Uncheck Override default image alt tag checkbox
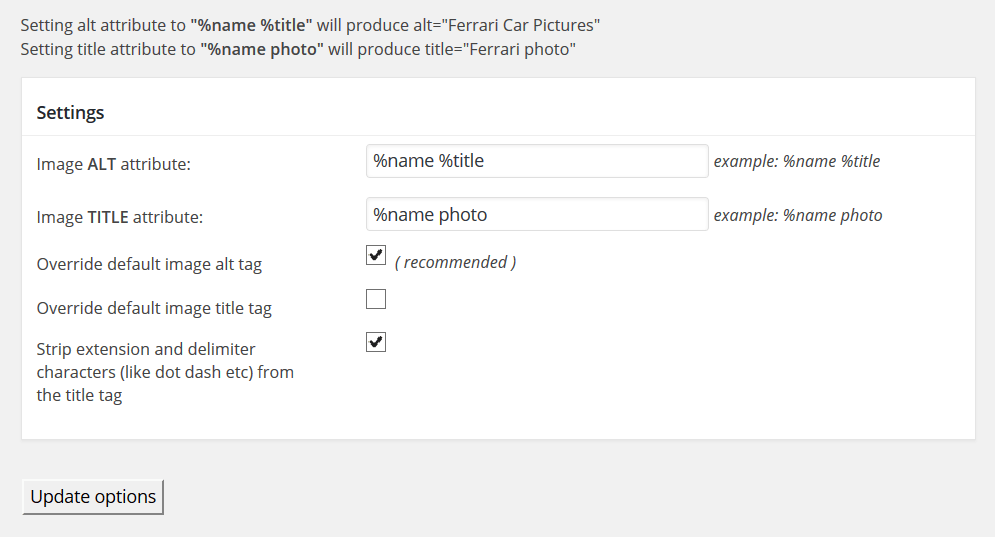Screen dimensions: 995x537 coord(376,255)
